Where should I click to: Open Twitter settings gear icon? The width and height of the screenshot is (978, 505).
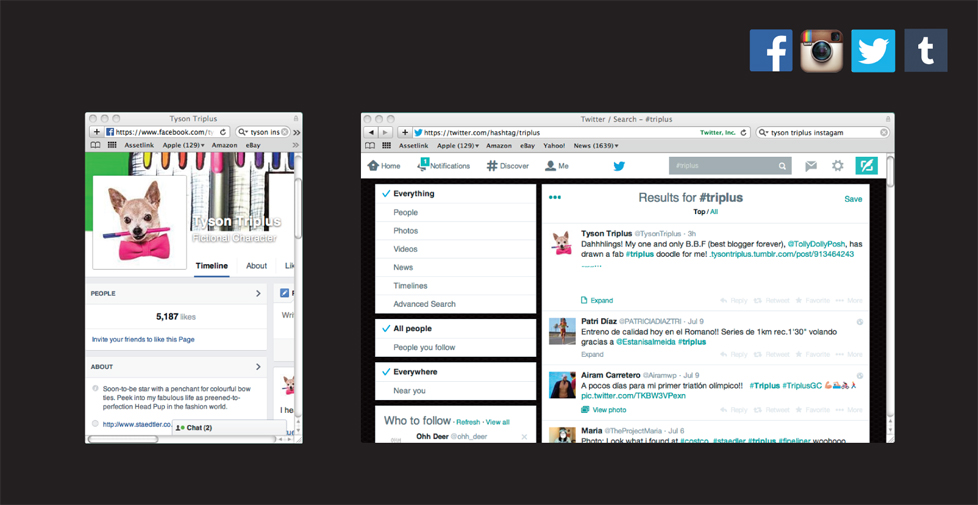838,166
